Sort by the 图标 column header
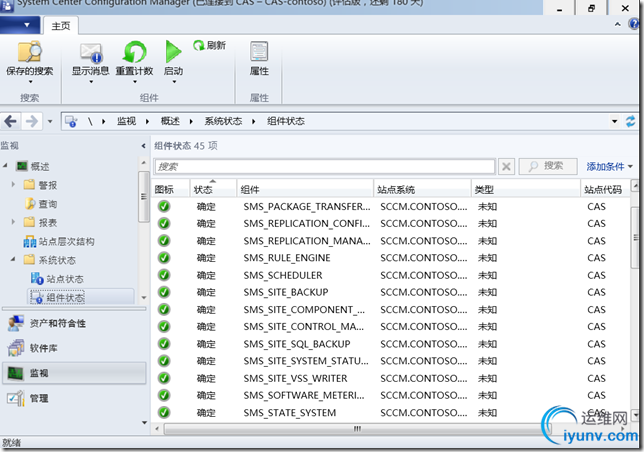Viewport: 644px width, 452px height. [170, 189]
